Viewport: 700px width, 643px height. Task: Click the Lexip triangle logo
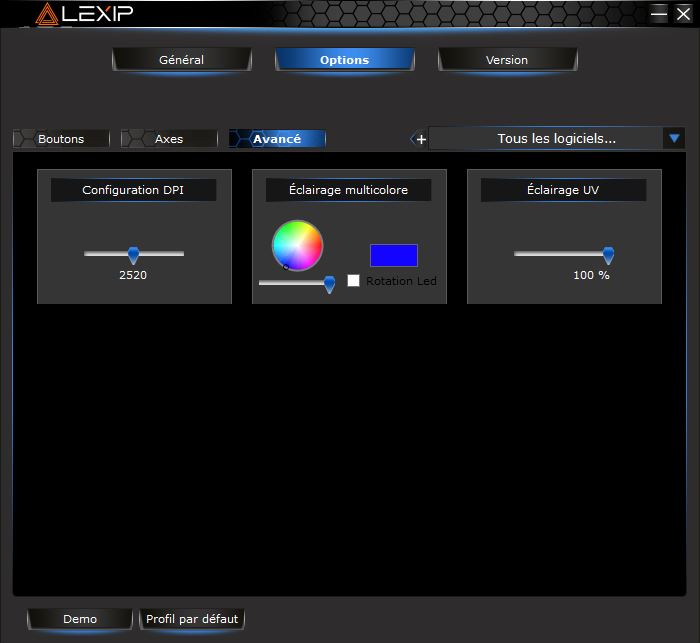[x=46, y=14]
